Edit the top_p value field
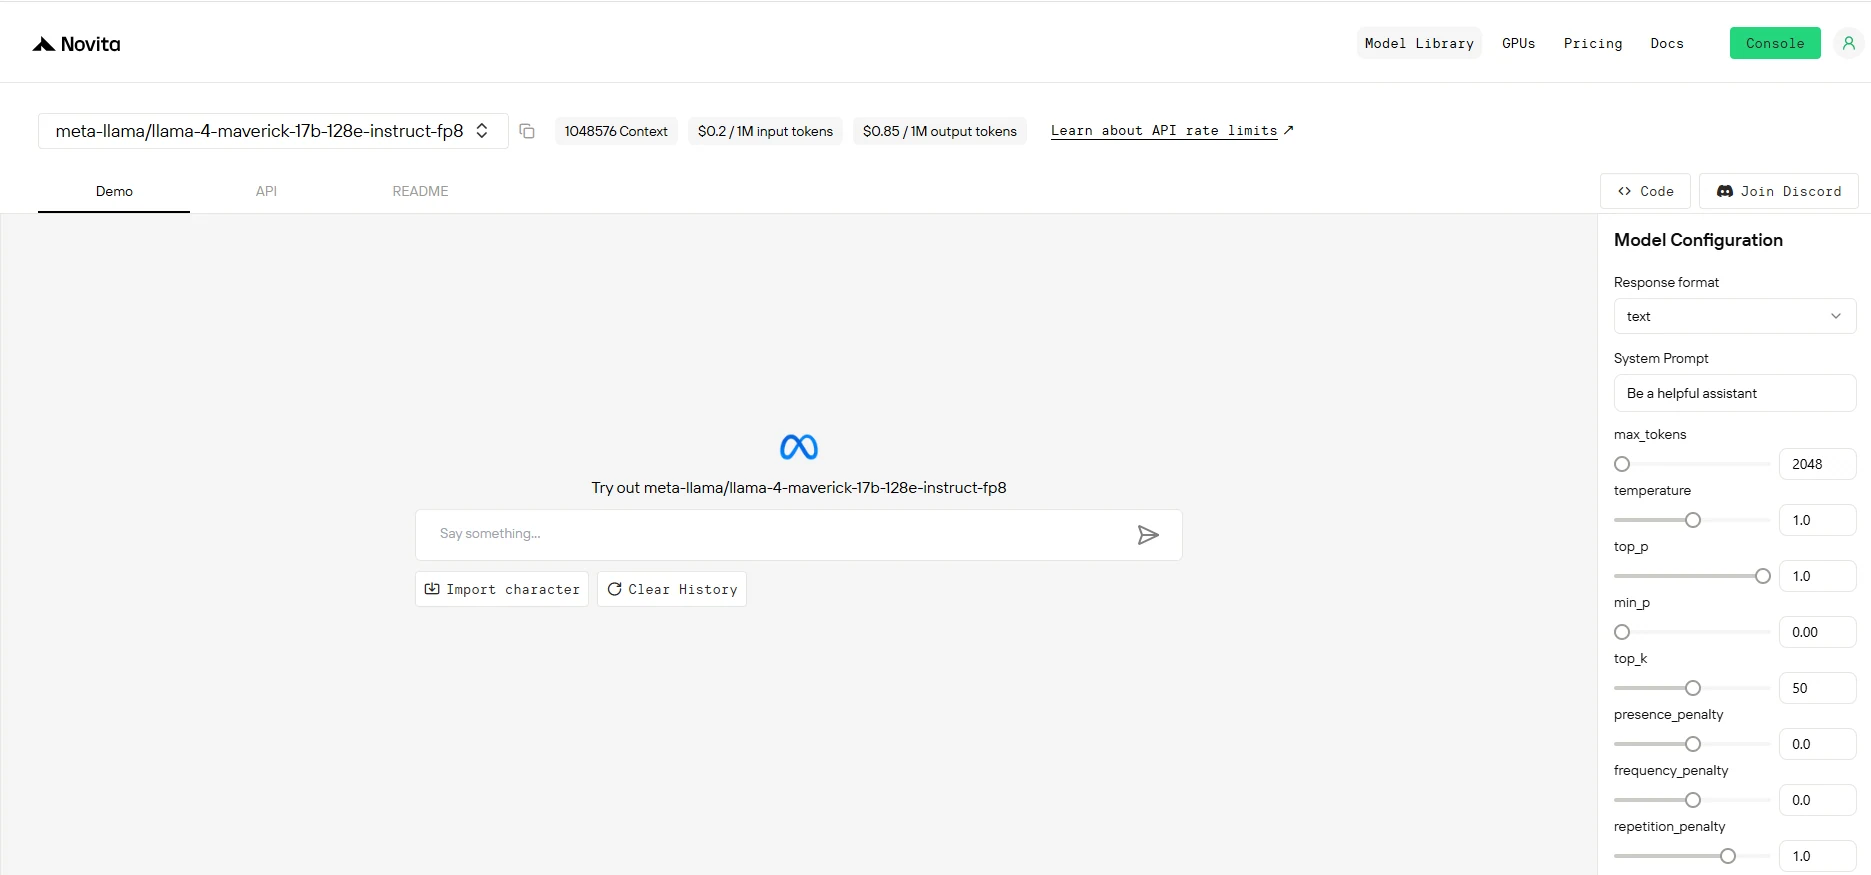 pos(1817,576)
